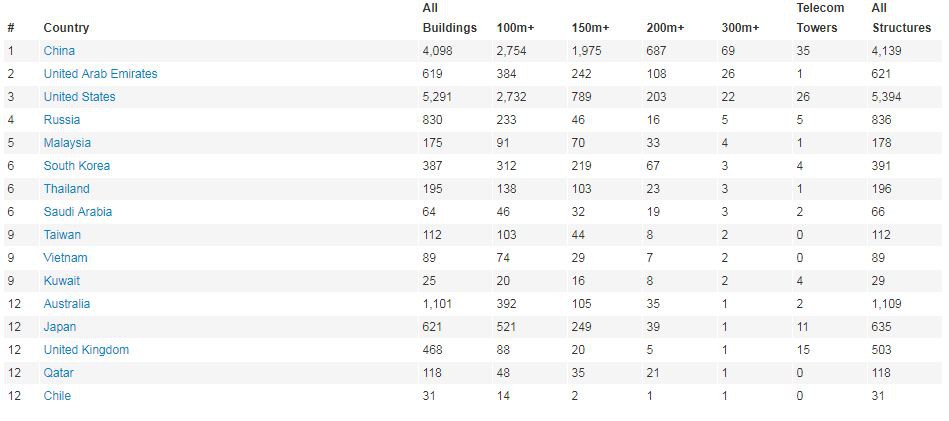Image resolution: width=949 pixels, height=421 pixels.
Task: Select the Japan link
Action: [60, 327]
